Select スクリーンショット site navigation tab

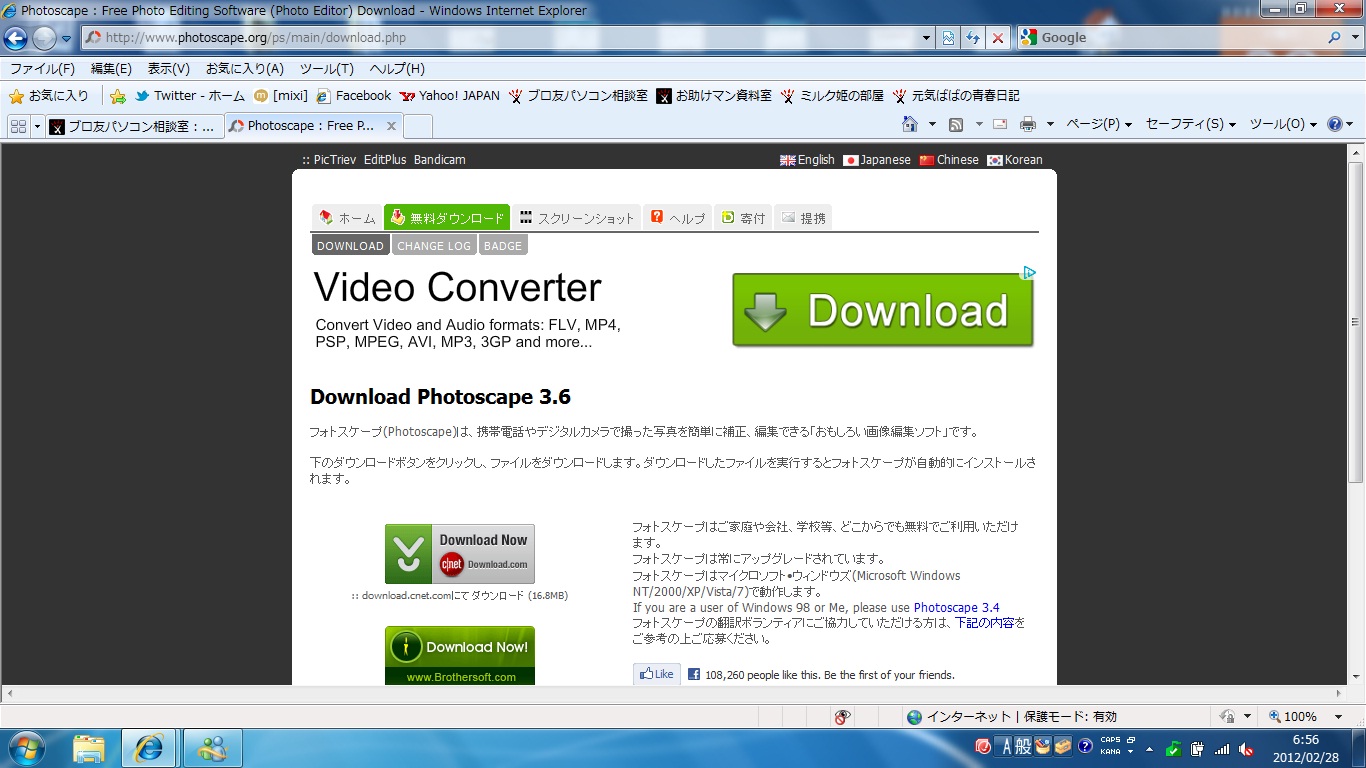[576, 217]
